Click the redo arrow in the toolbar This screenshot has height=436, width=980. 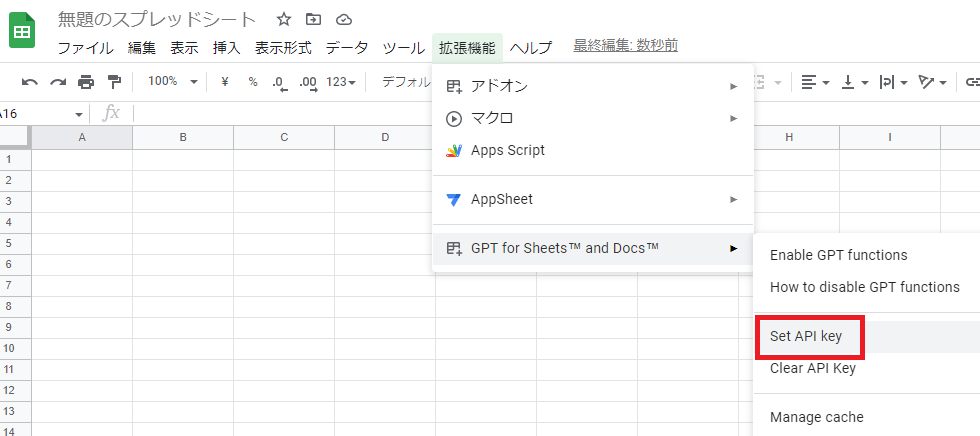pyautogui.click(x=58, y=82)
